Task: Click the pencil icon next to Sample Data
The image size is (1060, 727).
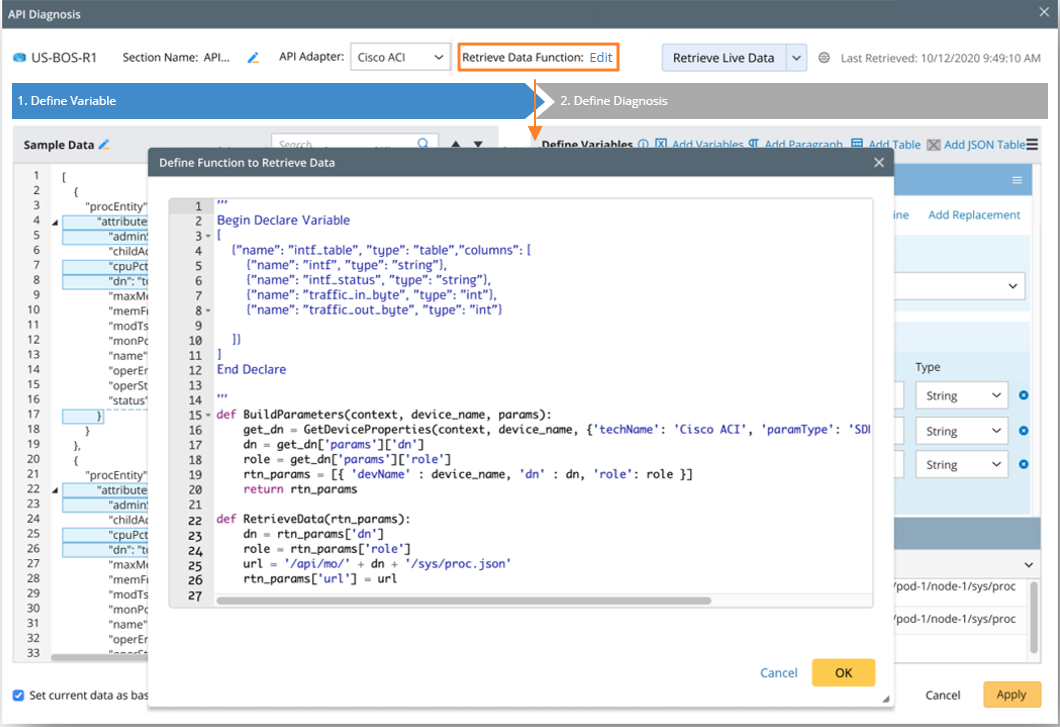Action: pos(104,145)
